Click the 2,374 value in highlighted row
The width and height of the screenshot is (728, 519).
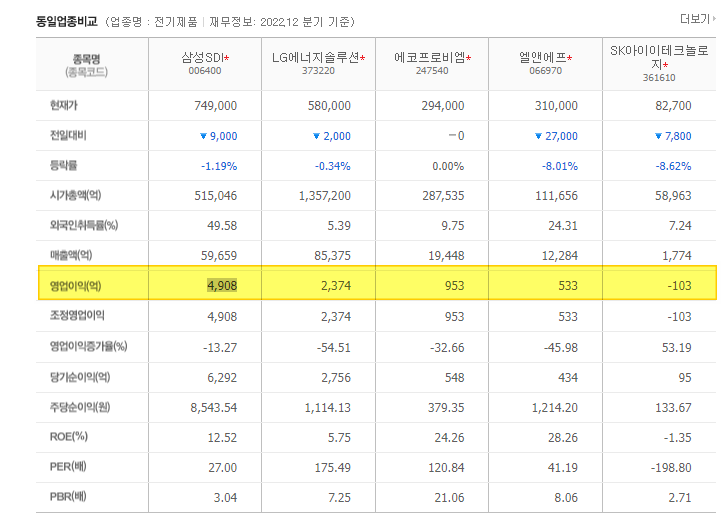(336, 285)
